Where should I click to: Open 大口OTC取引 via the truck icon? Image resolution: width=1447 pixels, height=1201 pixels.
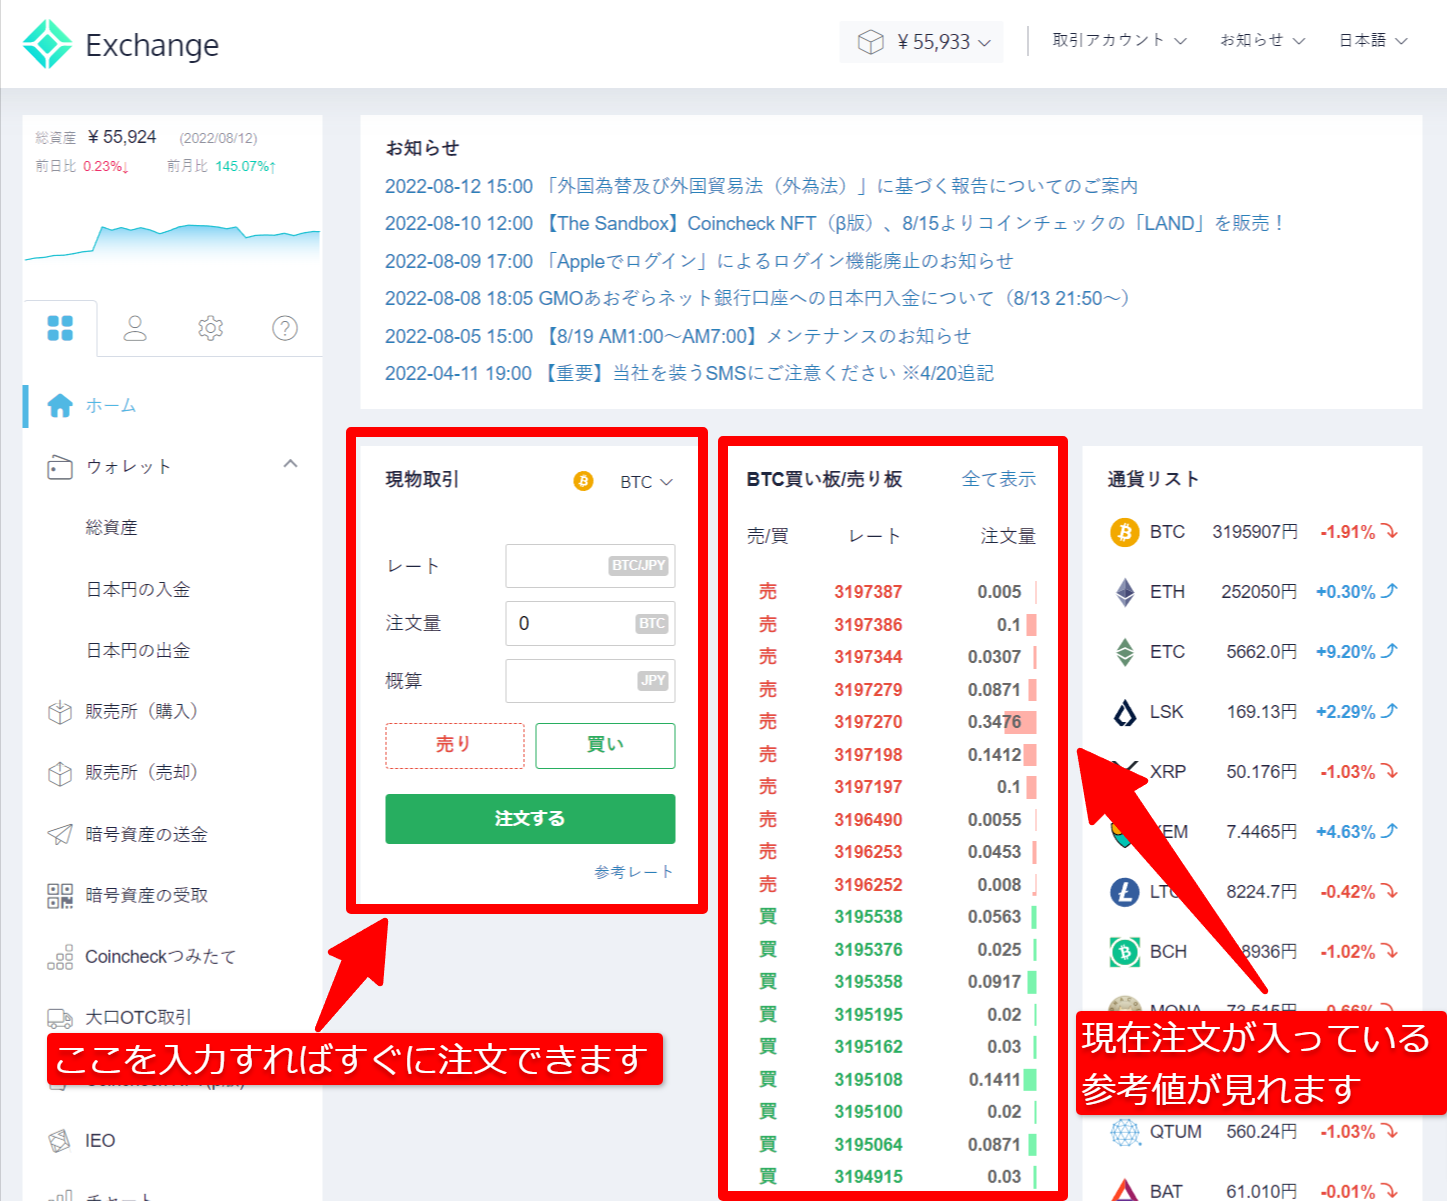(x=60, y=1017)
